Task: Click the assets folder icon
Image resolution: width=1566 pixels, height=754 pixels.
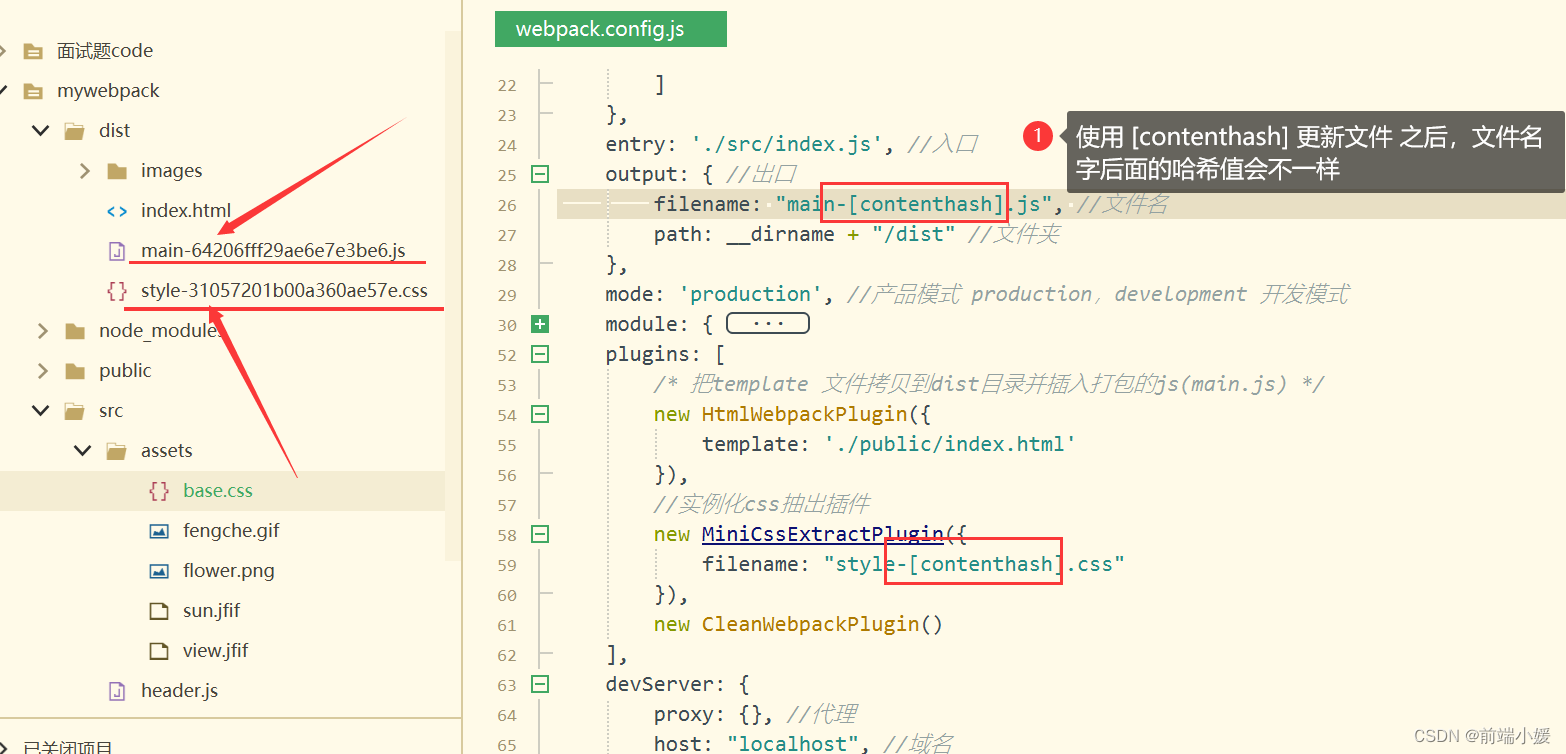Action: click(x=116, y=451)
